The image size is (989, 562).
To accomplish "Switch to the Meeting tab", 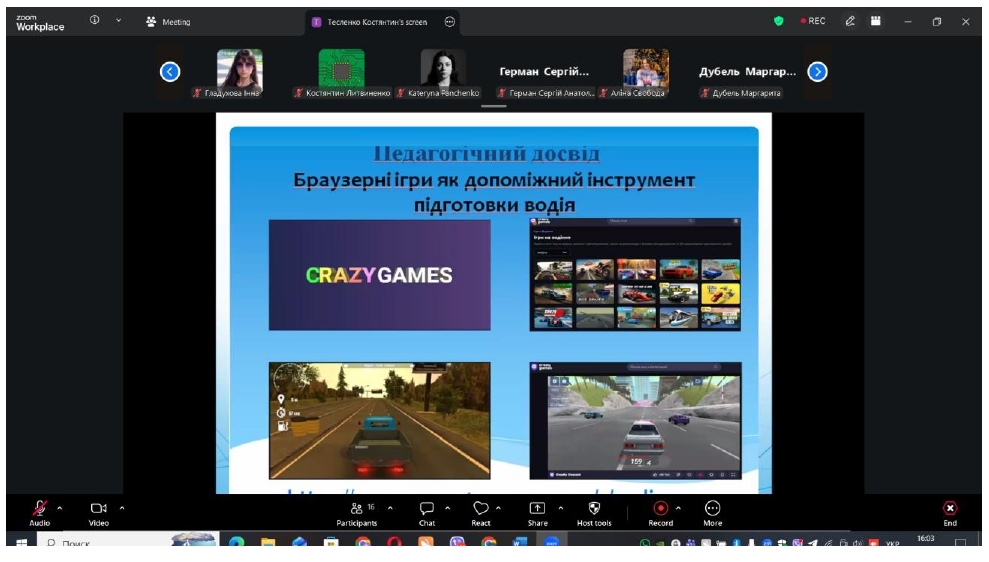I will click(x=168, y=22).
